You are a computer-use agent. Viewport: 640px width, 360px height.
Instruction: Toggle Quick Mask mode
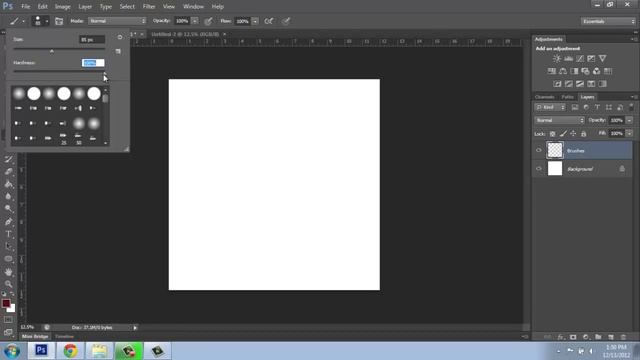[x=8, y=320]
